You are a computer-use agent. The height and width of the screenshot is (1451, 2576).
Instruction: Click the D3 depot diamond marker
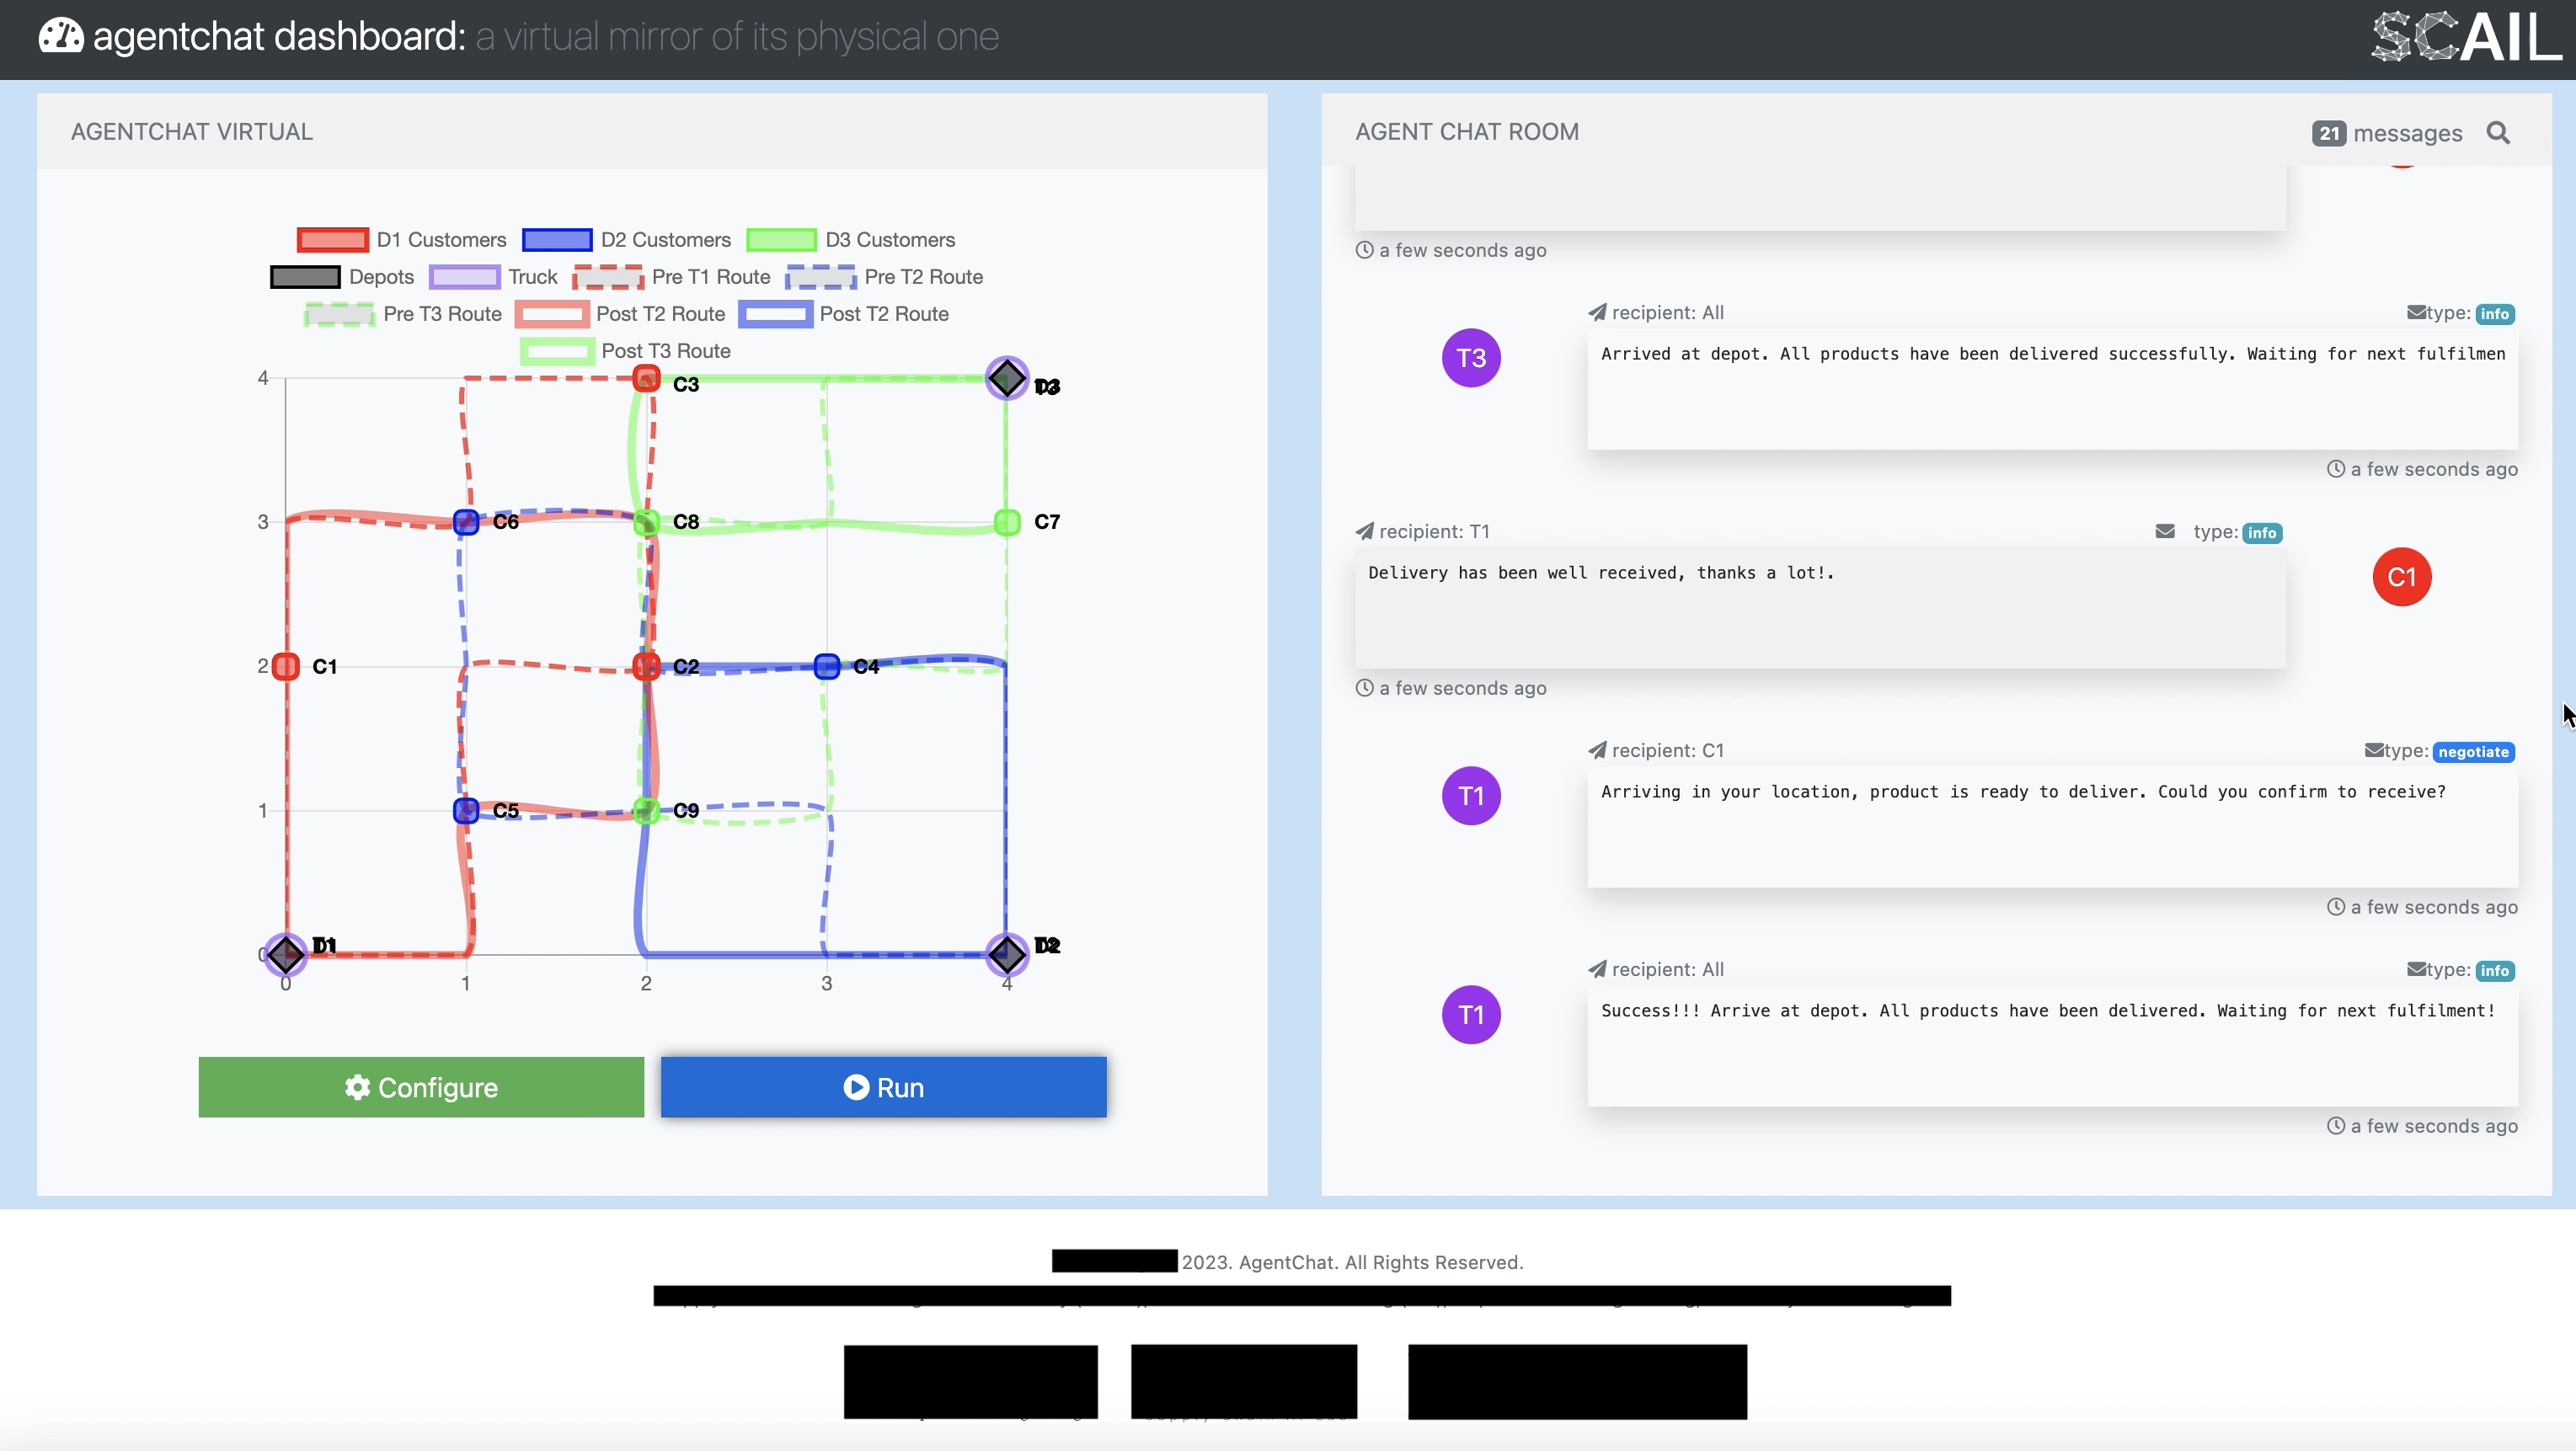(1006, 378)
